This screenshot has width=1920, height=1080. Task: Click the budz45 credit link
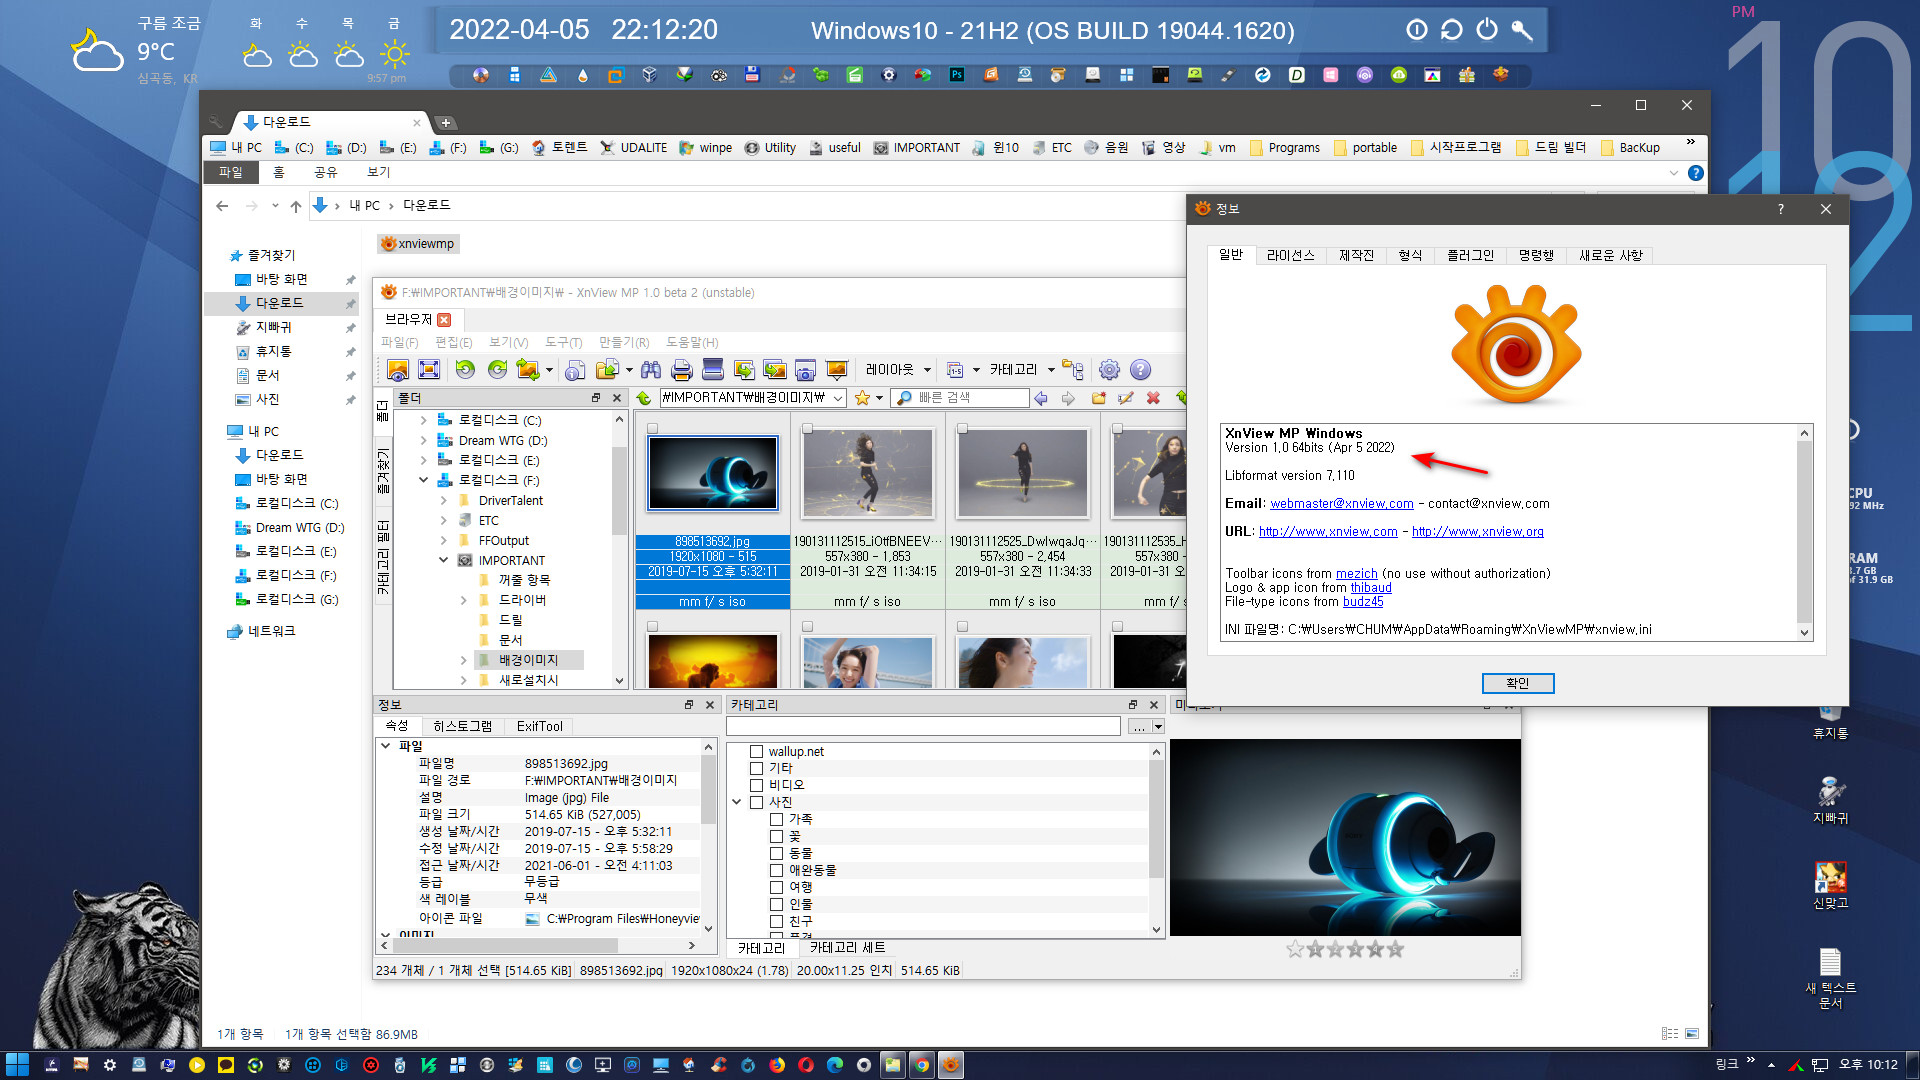click(x=1362, y=602)
